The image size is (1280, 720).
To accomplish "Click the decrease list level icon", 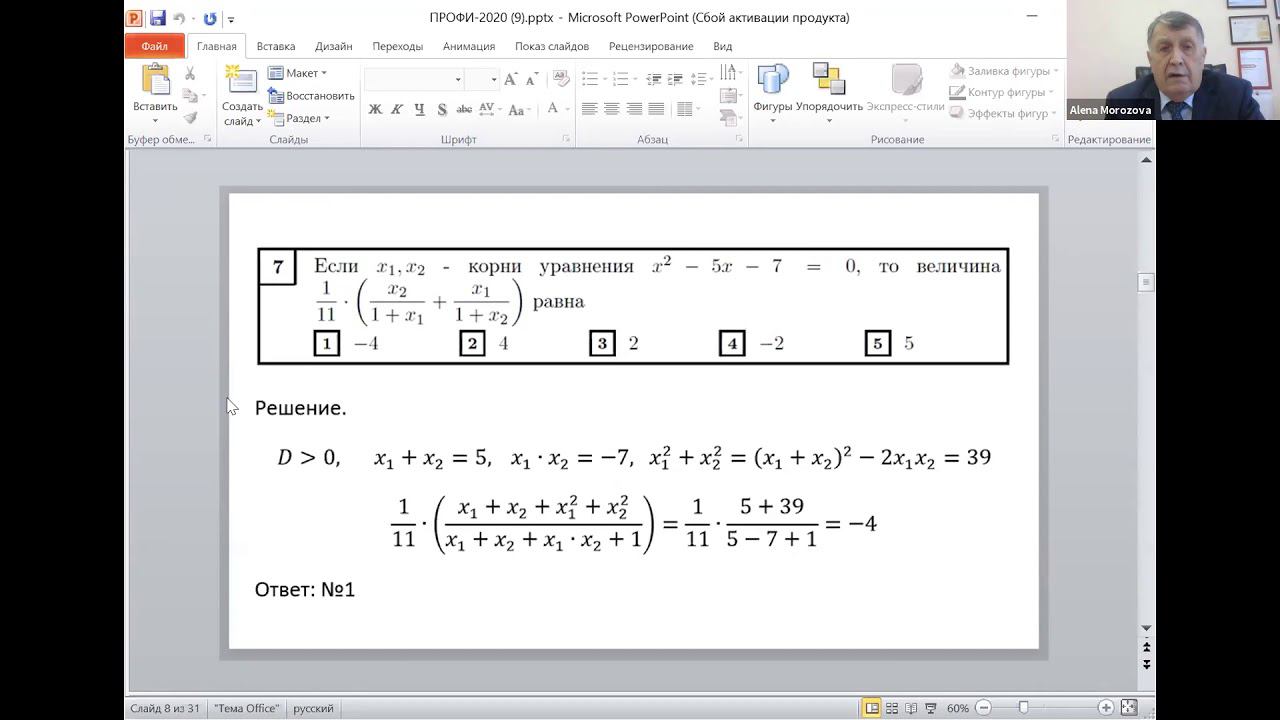I will 654,79.
